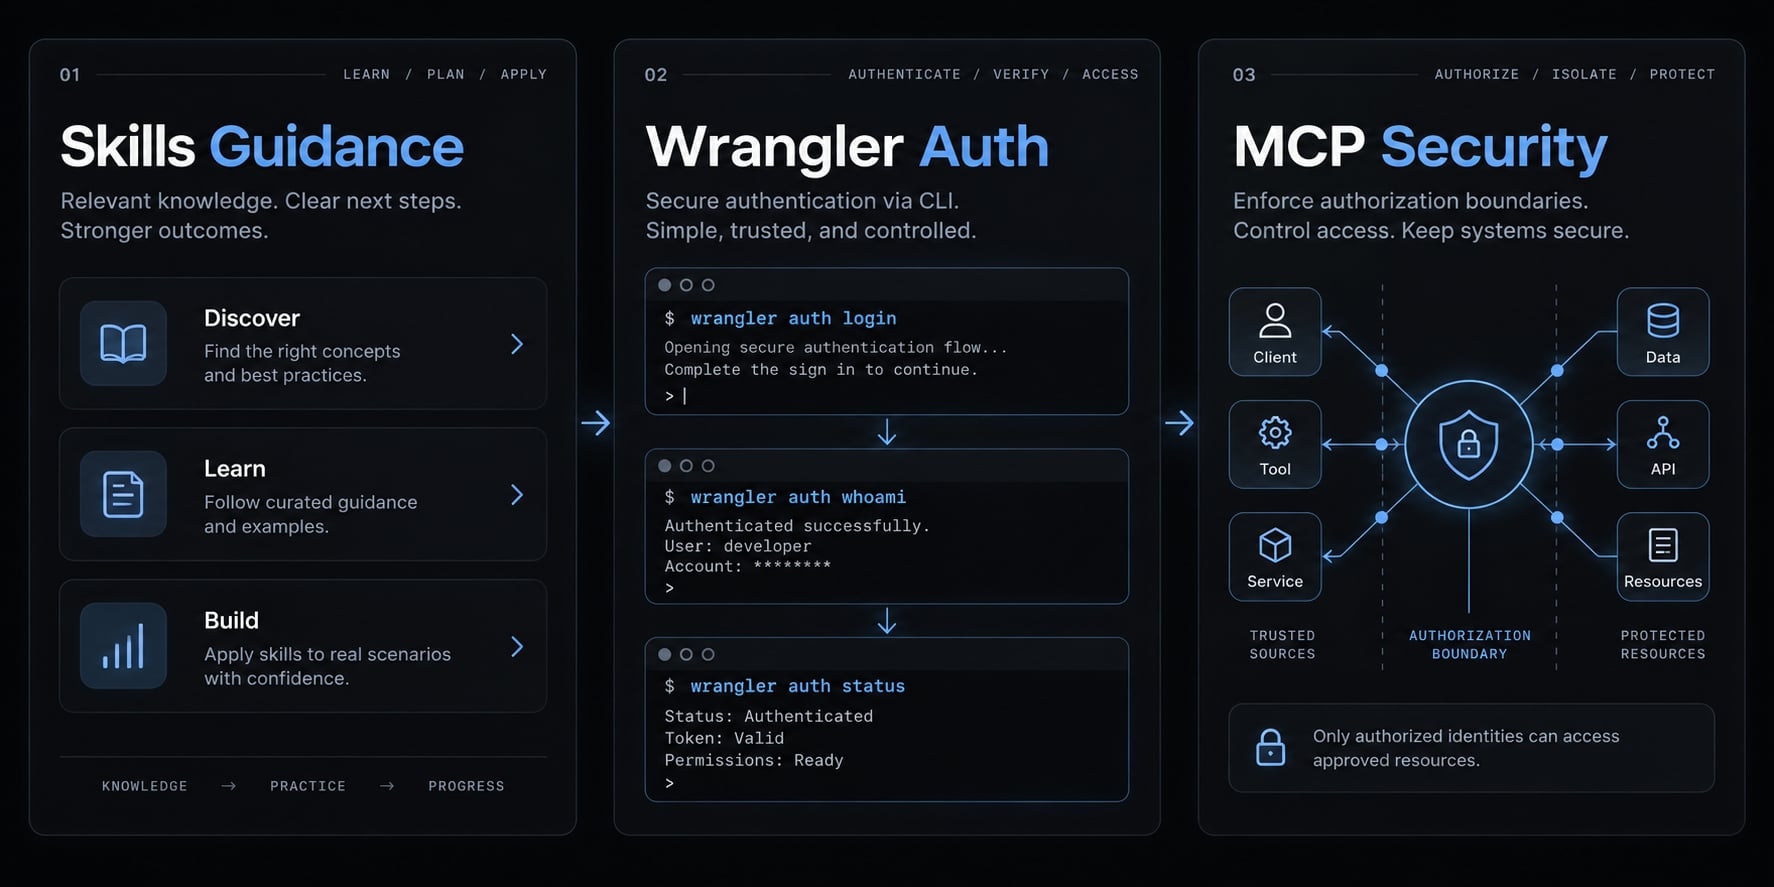
Task: Select the Data database icon
Action: coord(1663,321)
